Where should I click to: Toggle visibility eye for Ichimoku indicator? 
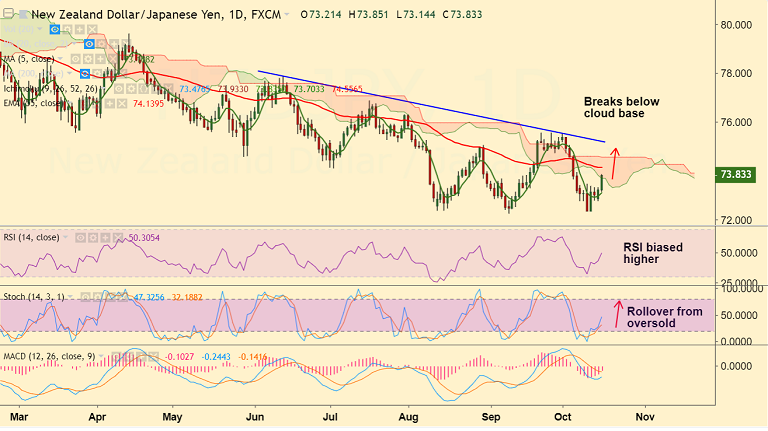click(119, 88)
